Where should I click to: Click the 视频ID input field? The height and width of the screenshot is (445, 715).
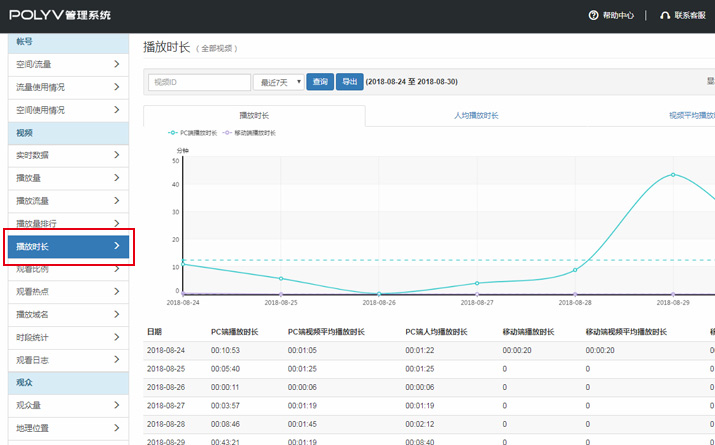click(x=198, y=82)
